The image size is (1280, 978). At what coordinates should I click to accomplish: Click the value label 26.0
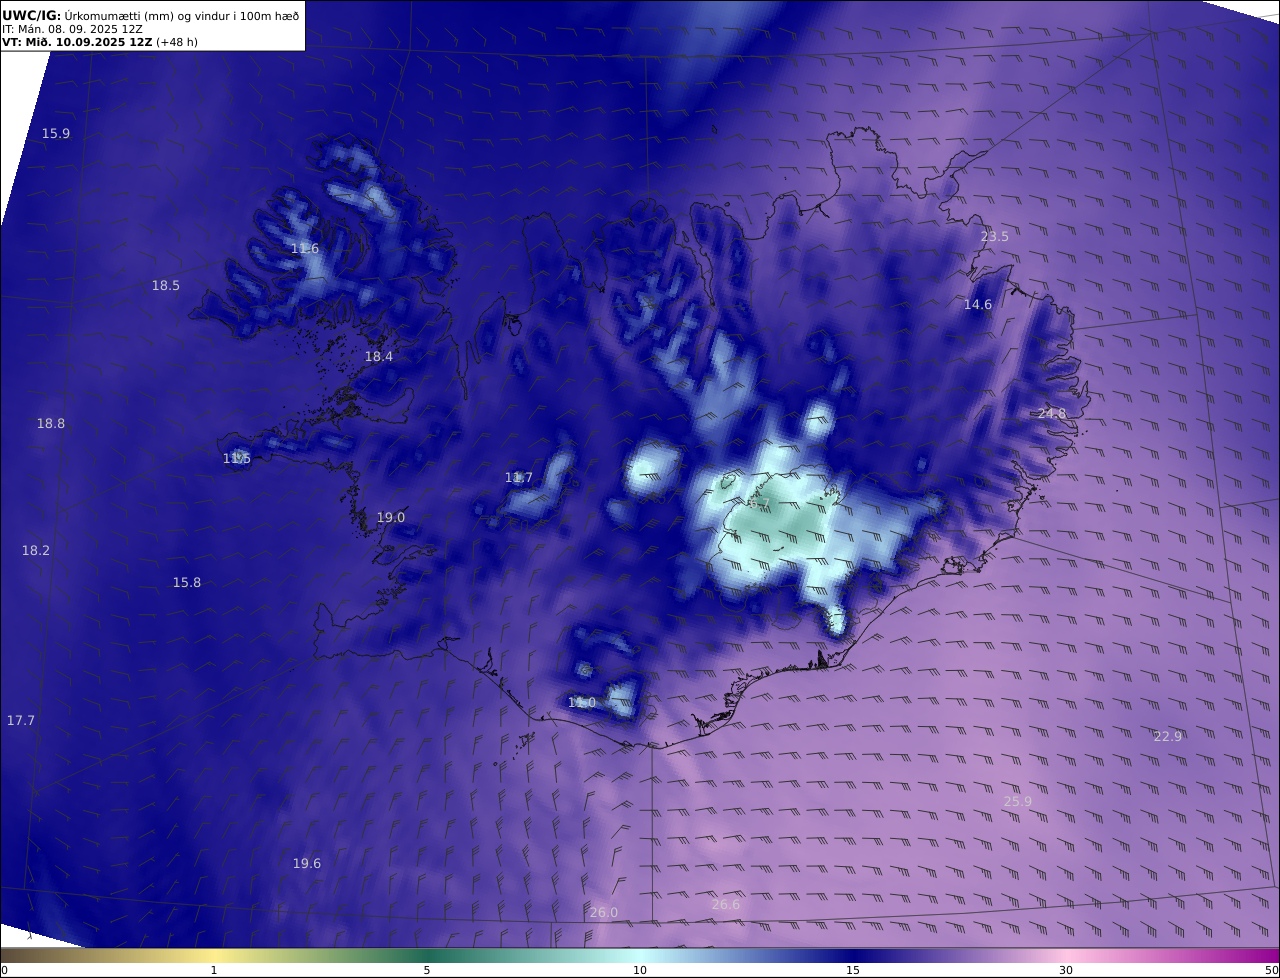point(604,912)
